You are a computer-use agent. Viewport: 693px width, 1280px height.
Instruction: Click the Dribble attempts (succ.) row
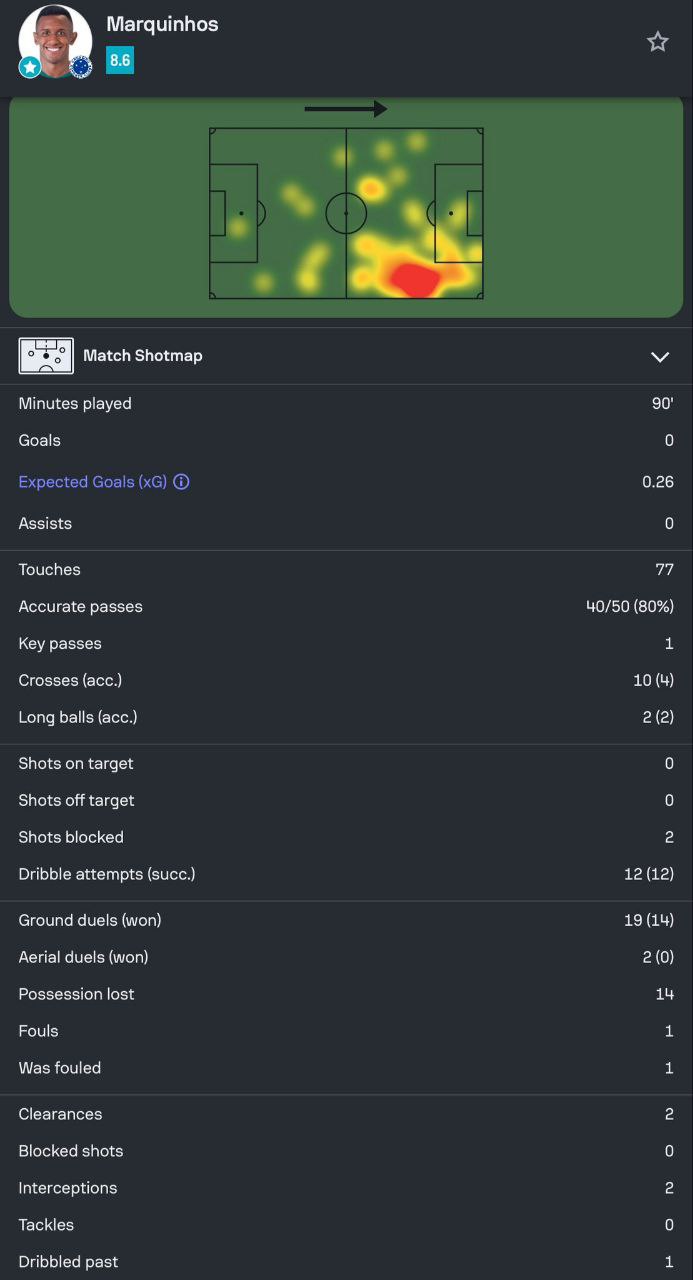click(346, 874)
